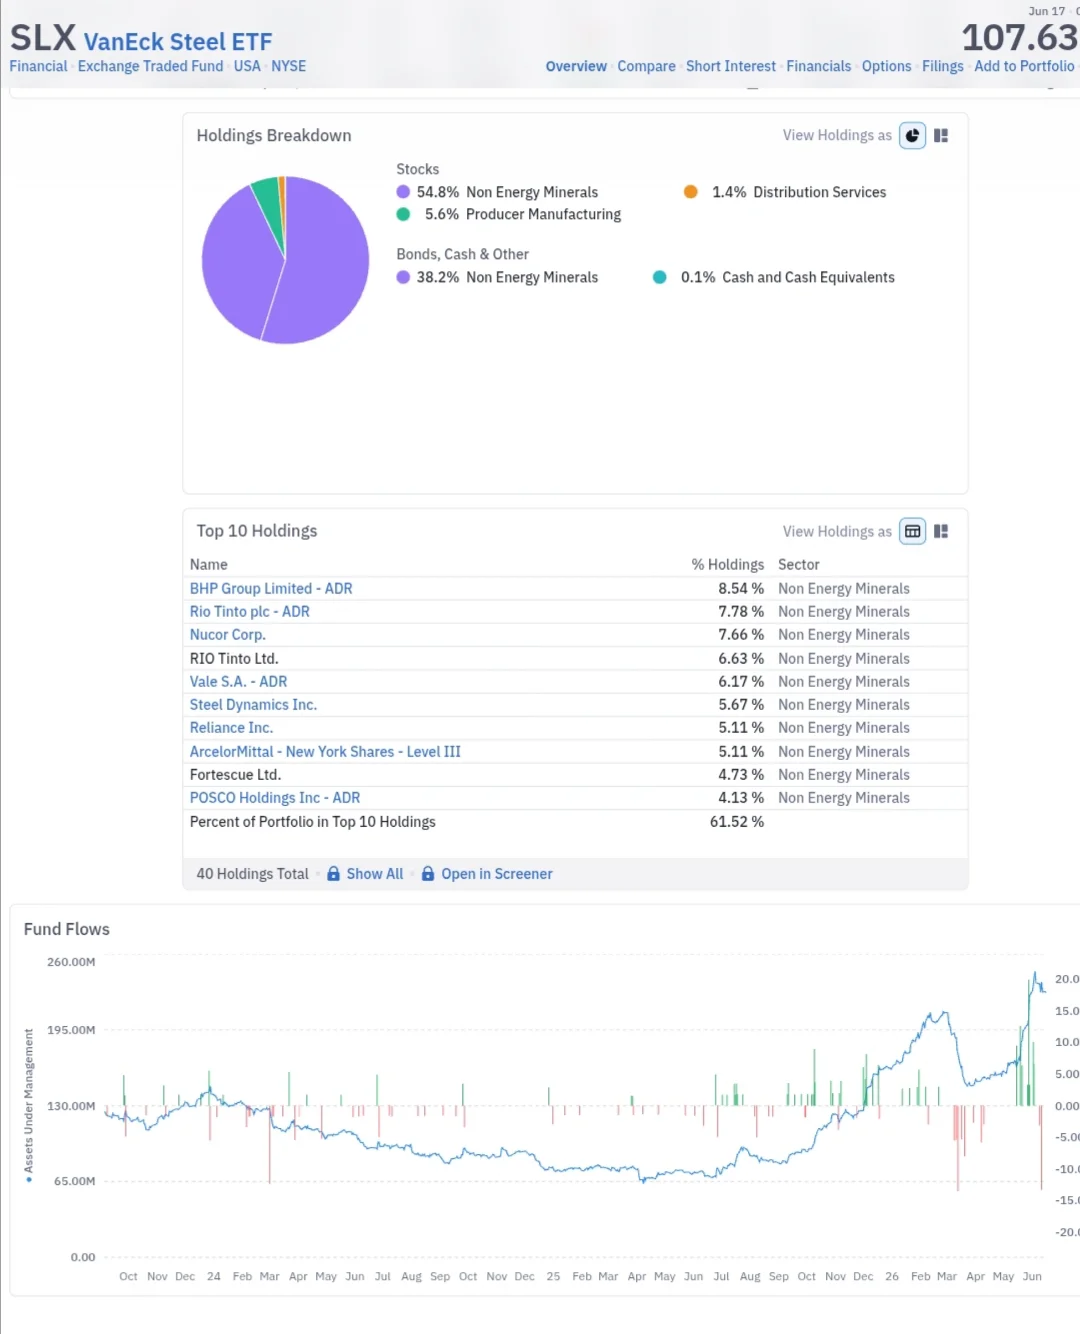
Task: Open Nucor Corp. holding
Action: point(228,635)
